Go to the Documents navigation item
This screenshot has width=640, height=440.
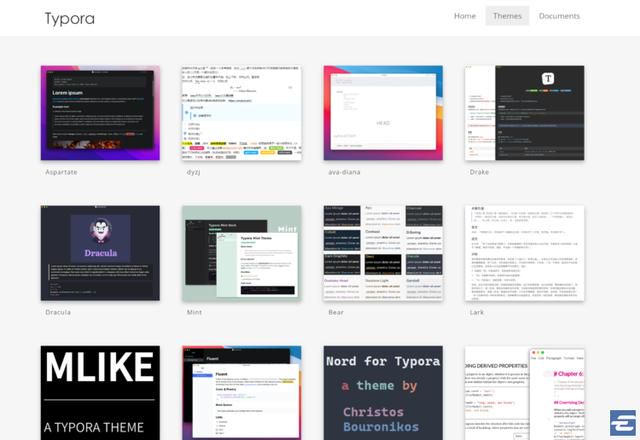(559, 16)
